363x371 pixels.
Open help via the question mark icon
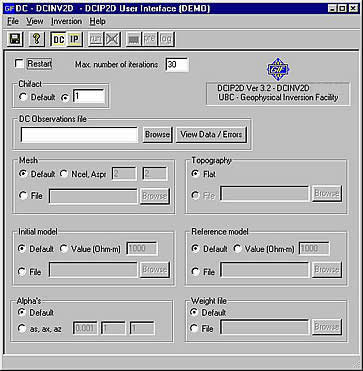point(36,39)
